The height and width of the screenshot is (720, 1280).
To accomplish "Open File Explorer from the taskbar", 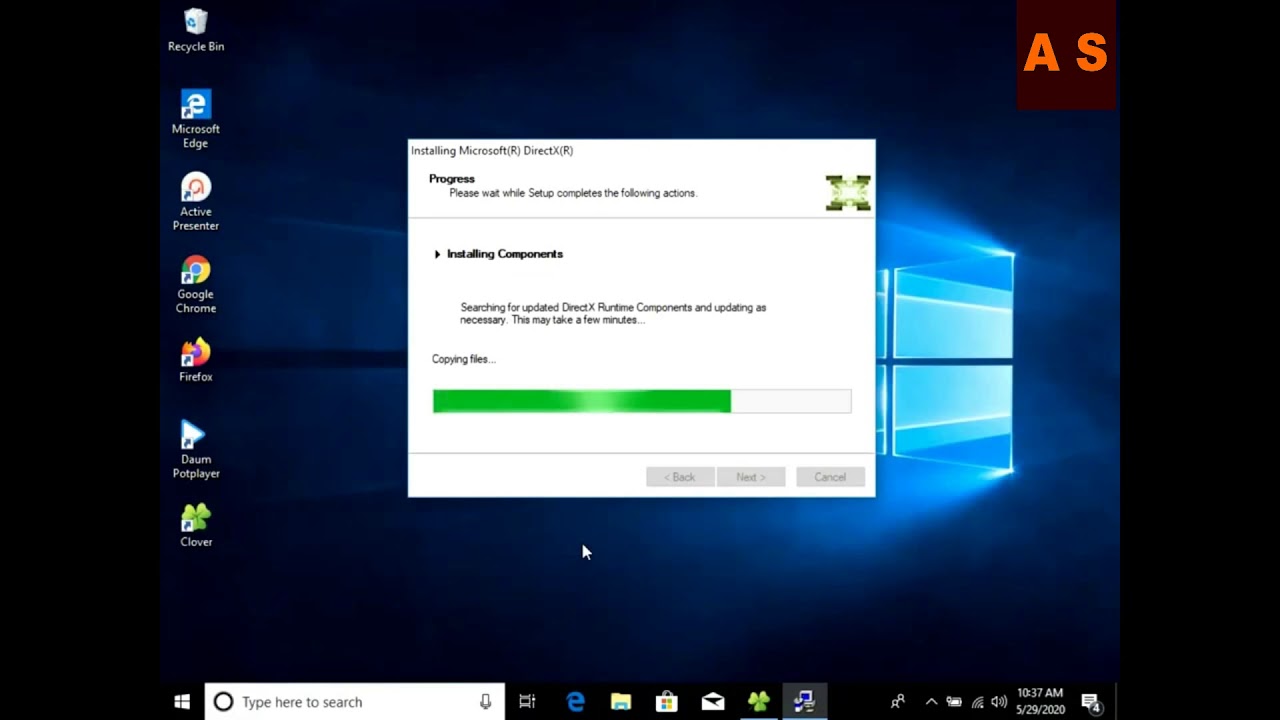I will [x=621, y=702].
